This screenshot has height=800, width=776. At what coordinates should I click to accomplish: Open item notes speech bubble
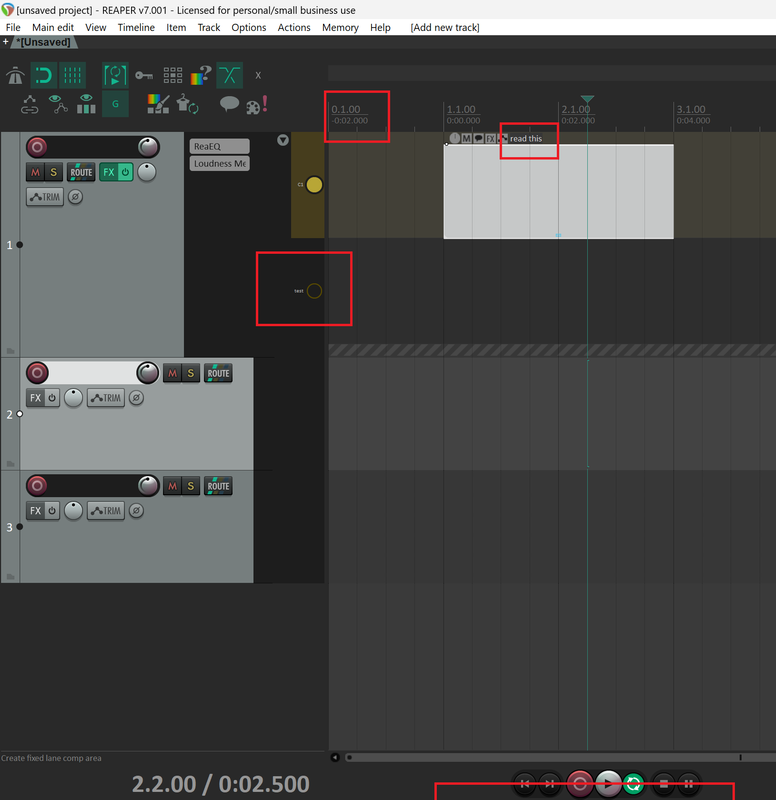[x=479, y=139]
